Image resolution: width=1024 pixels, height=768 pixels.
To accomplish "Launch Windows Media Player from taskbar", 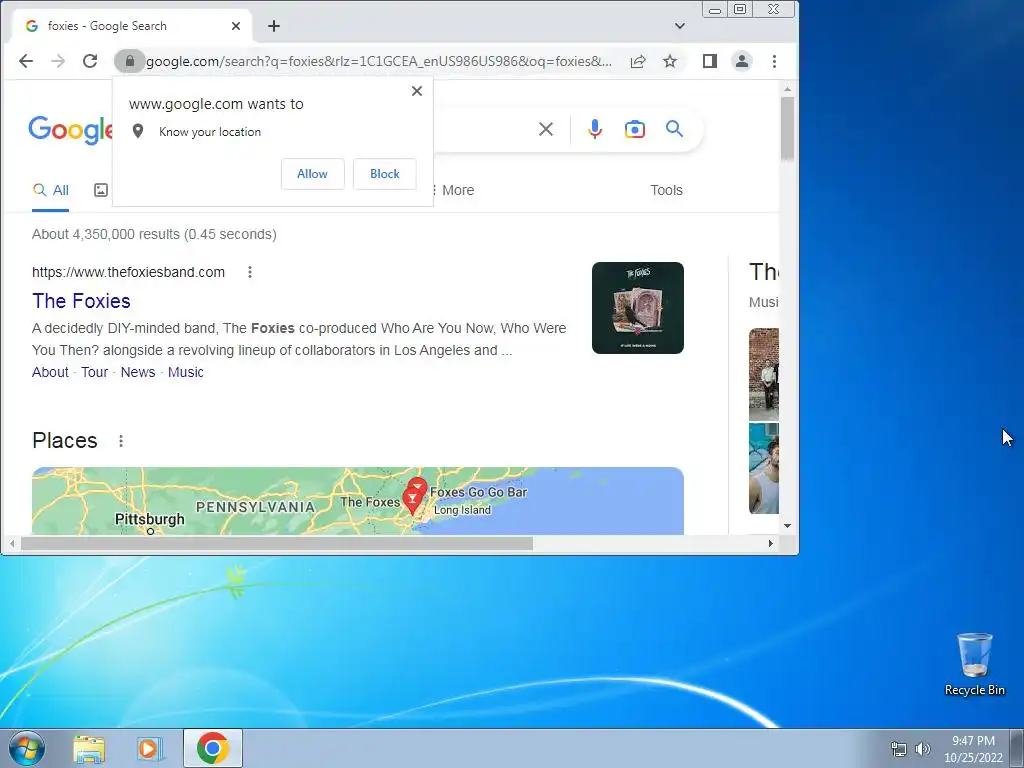I will tap(150, 748).
